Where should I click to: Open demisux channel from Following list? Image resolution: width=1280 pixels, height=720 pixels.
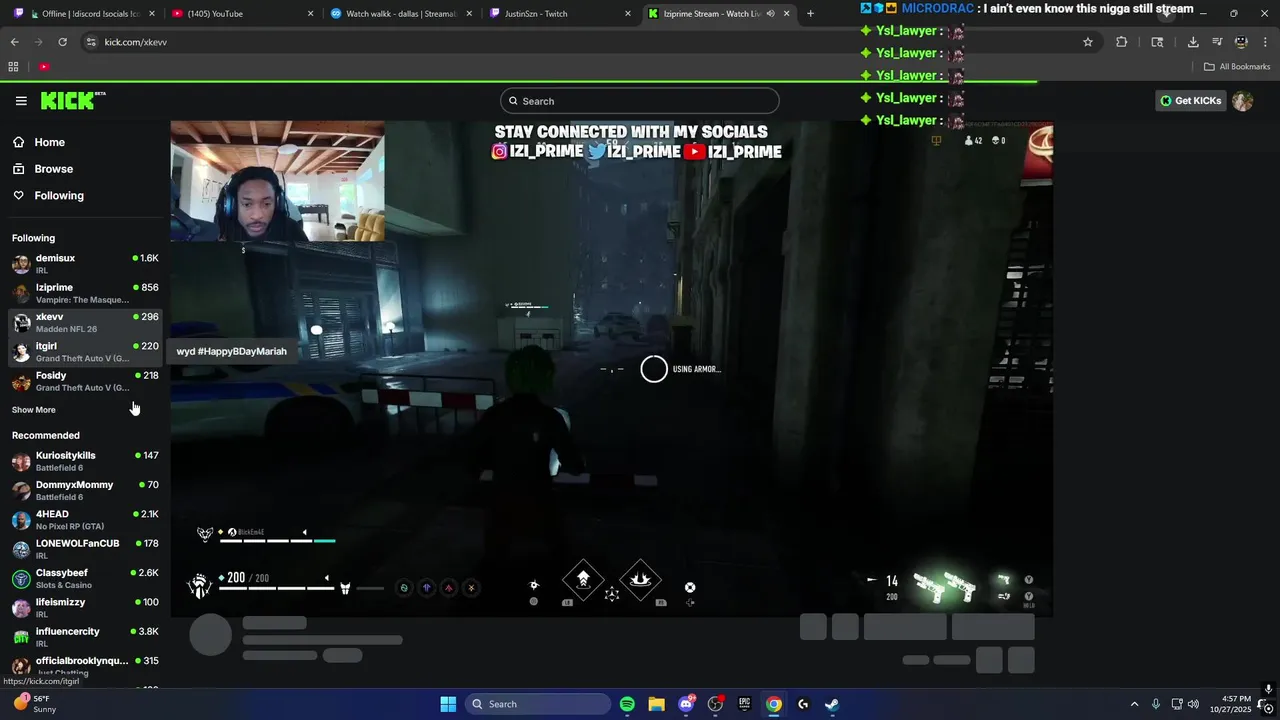click(x=85, y=264)
